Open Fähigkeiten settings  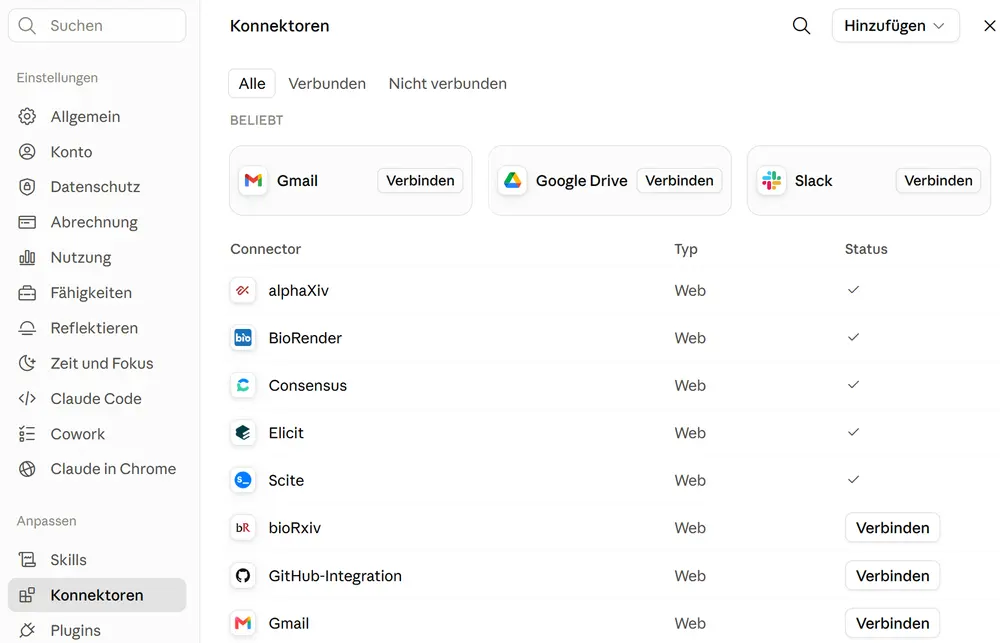coord(97,293)
